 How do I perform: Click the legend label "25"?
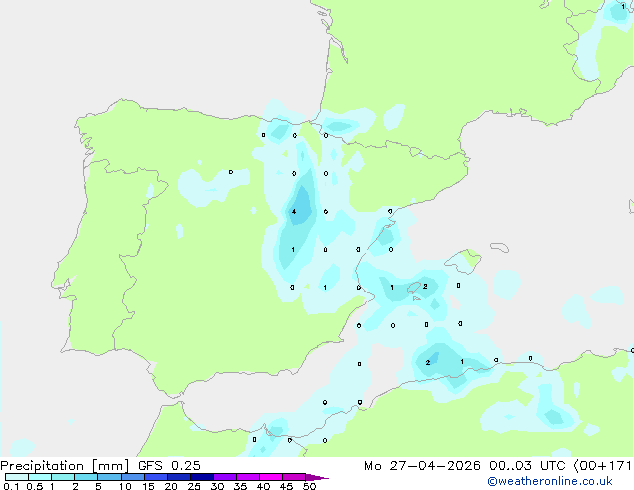pyautogui.click(x=194, y=486)
